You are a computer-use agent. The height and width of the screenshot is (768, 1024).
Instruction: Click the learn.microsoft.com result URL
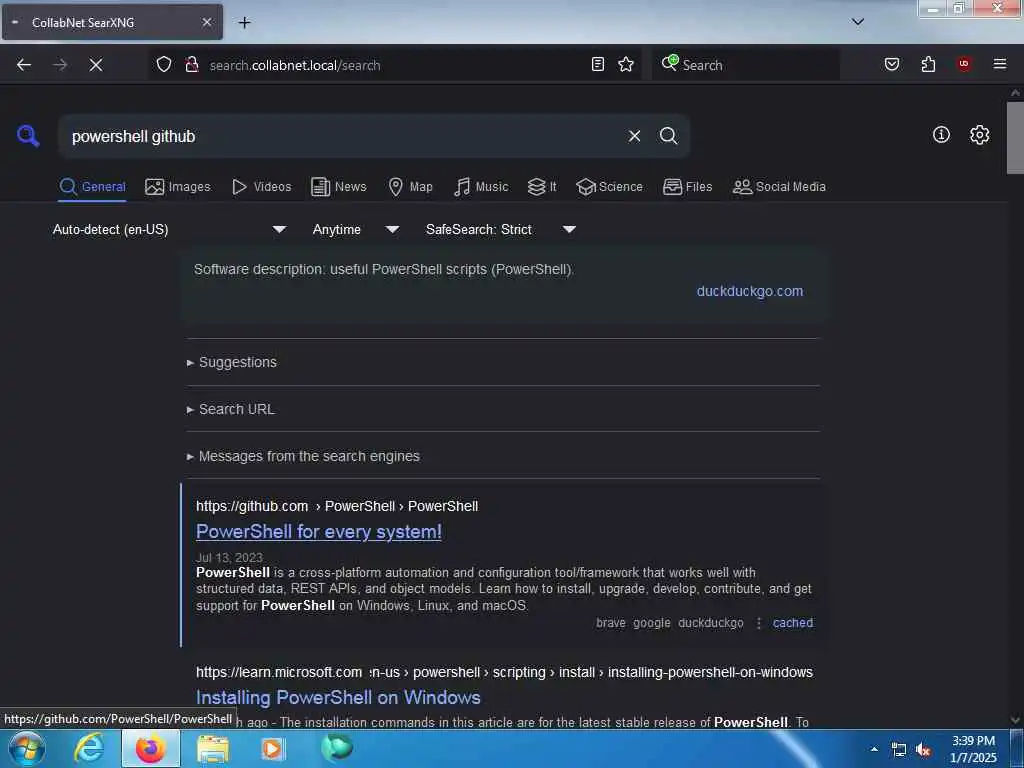tap(504, 672)
